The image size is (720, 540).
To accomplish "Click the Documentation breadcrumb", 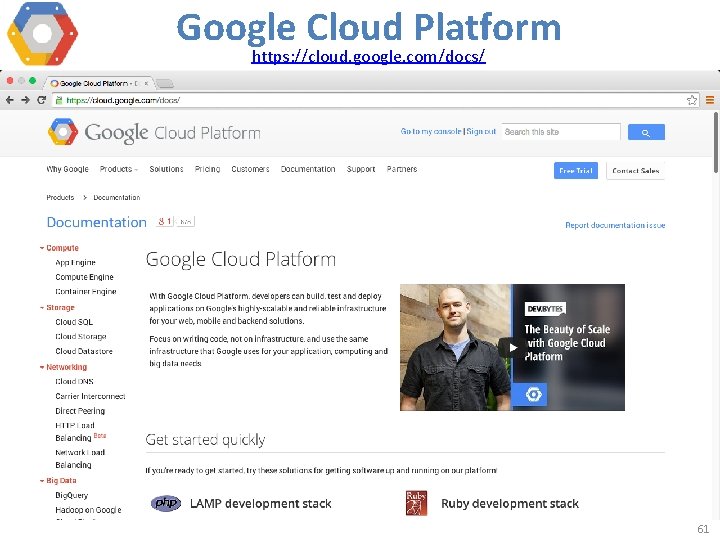I will coord(117,197).
